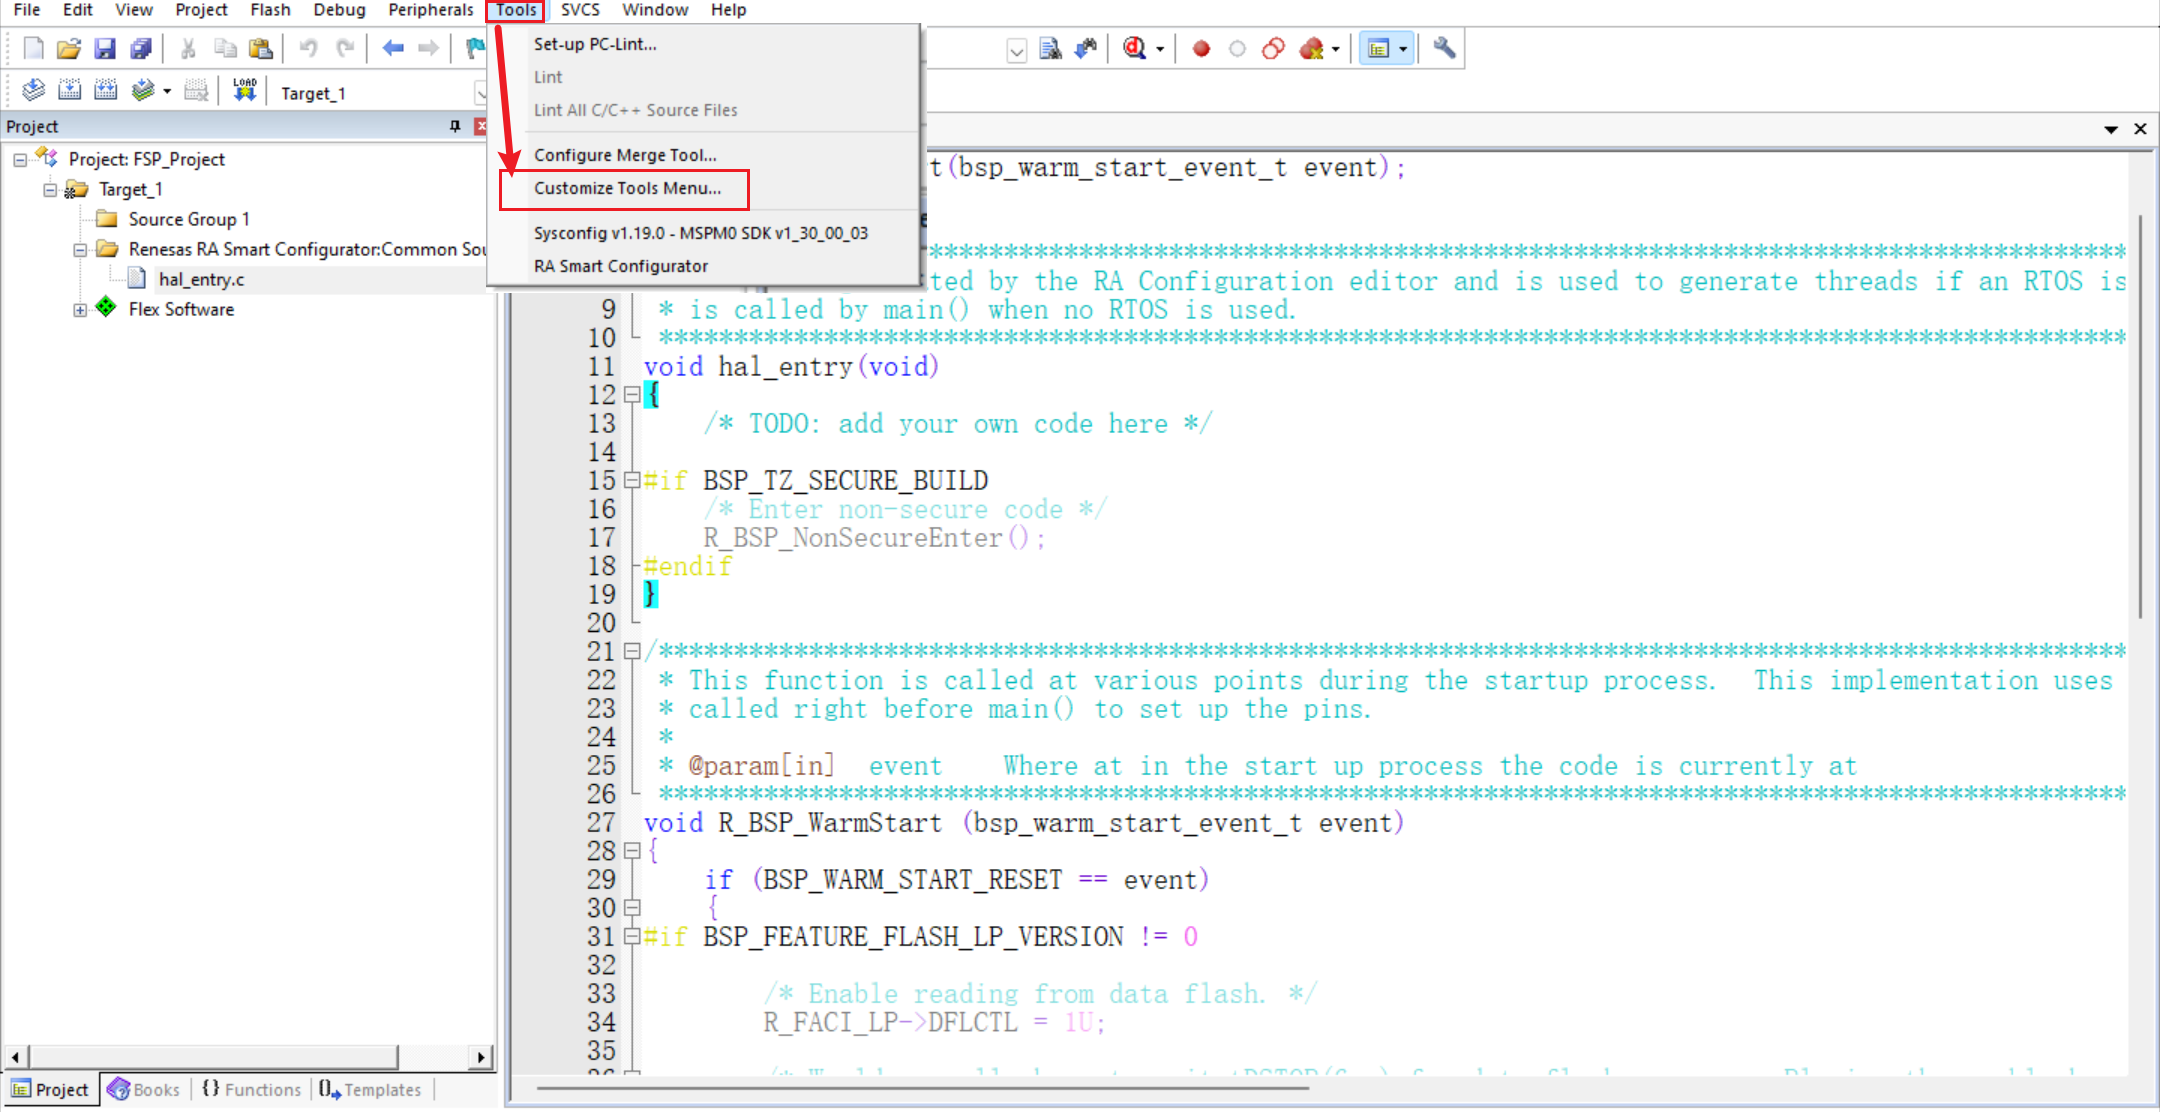Click the Rebuild all target files icon

point(105,91)
